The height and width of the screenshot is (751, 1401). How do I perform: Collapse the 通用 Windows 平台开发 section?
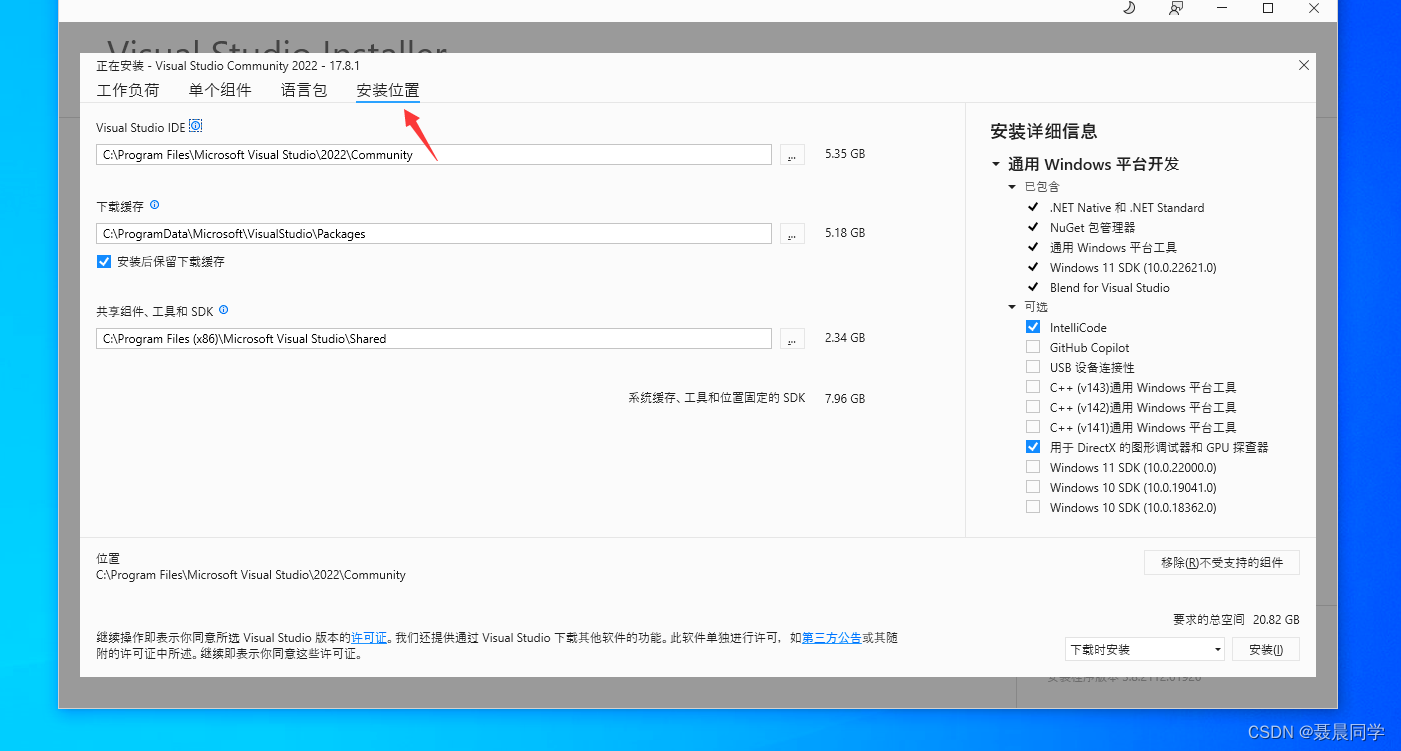(x=995, y=164)
